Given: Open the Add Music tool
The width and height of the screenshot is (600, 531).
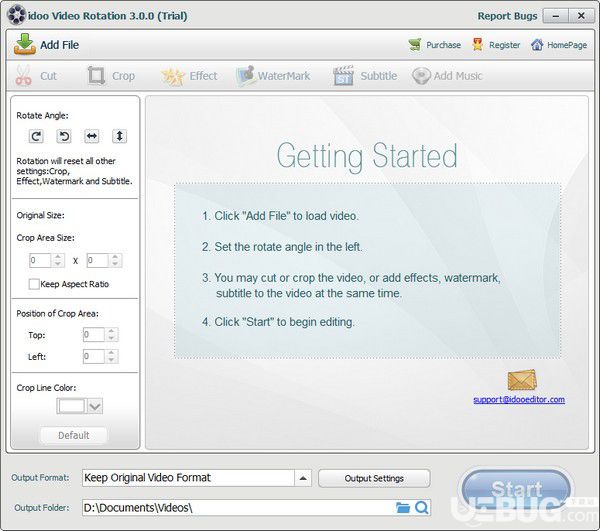Looking at the screenshot, I should 421,76.
